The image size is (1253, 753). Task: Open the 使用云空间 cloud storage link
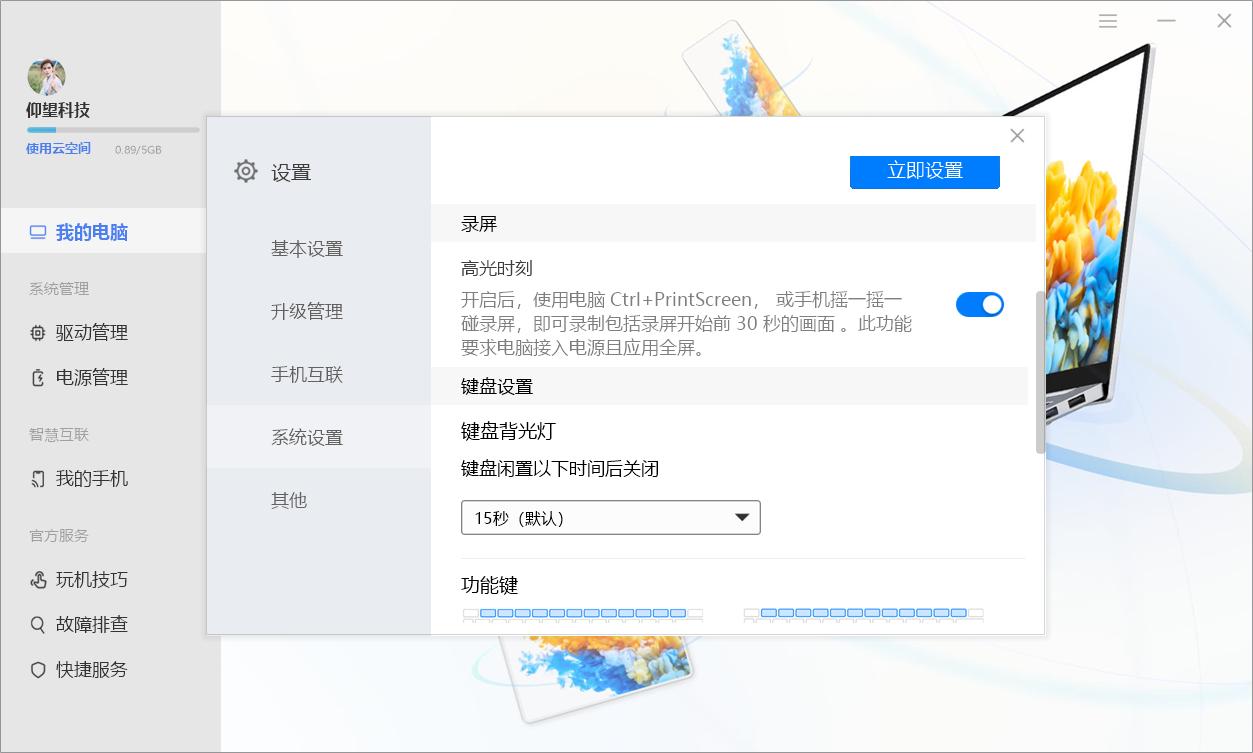57,148
